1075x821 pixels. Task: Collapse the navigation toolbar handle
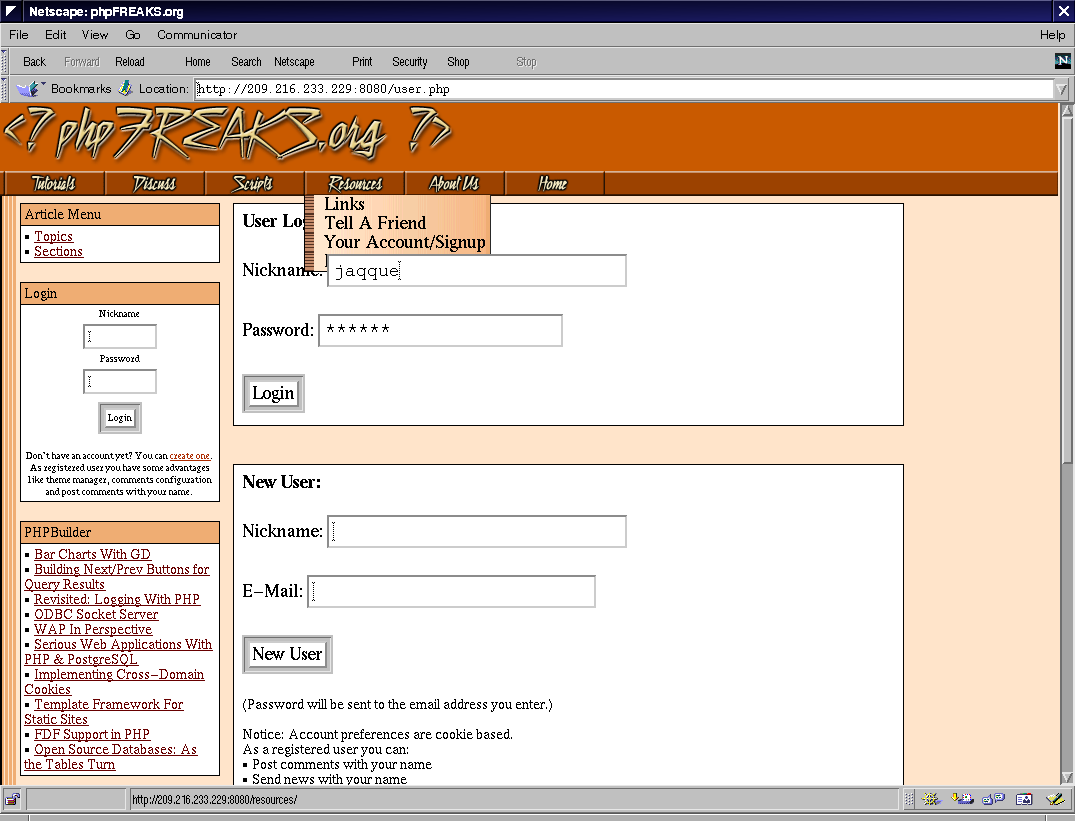click(x=4, y=61)
